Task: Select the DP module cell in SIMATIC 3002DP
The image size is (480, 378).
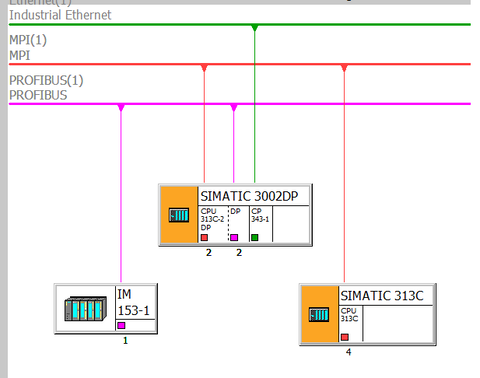Action: point(239,224)
